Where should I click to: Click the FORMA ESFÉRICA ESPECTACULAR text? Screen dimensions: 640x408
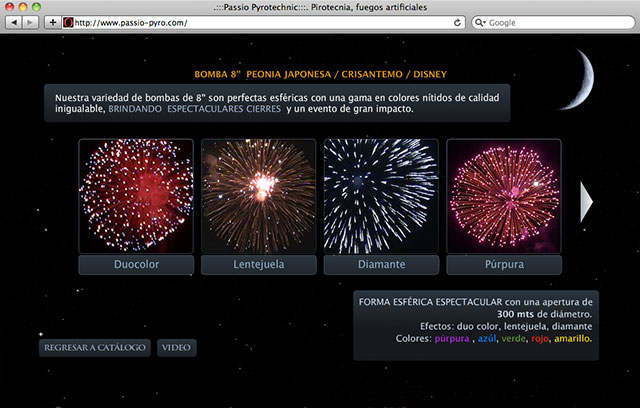click(x=431, y=302)
